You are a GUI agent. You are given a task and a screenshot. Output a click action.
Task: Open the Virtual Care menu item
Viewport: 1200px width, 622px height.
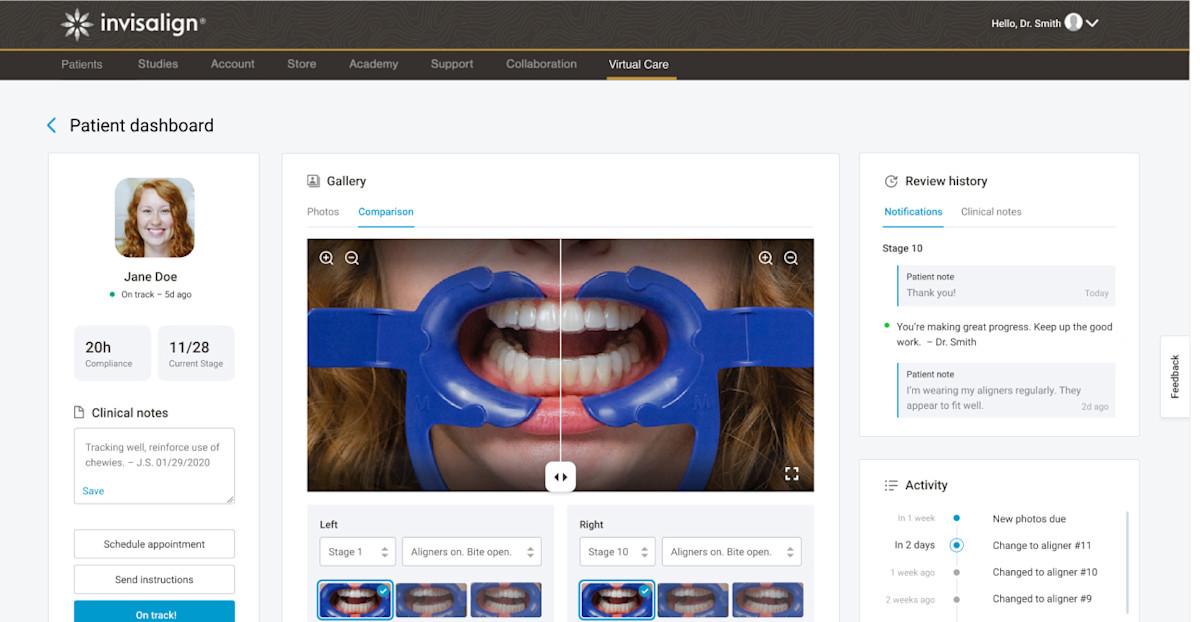click(x=639, y=63)
